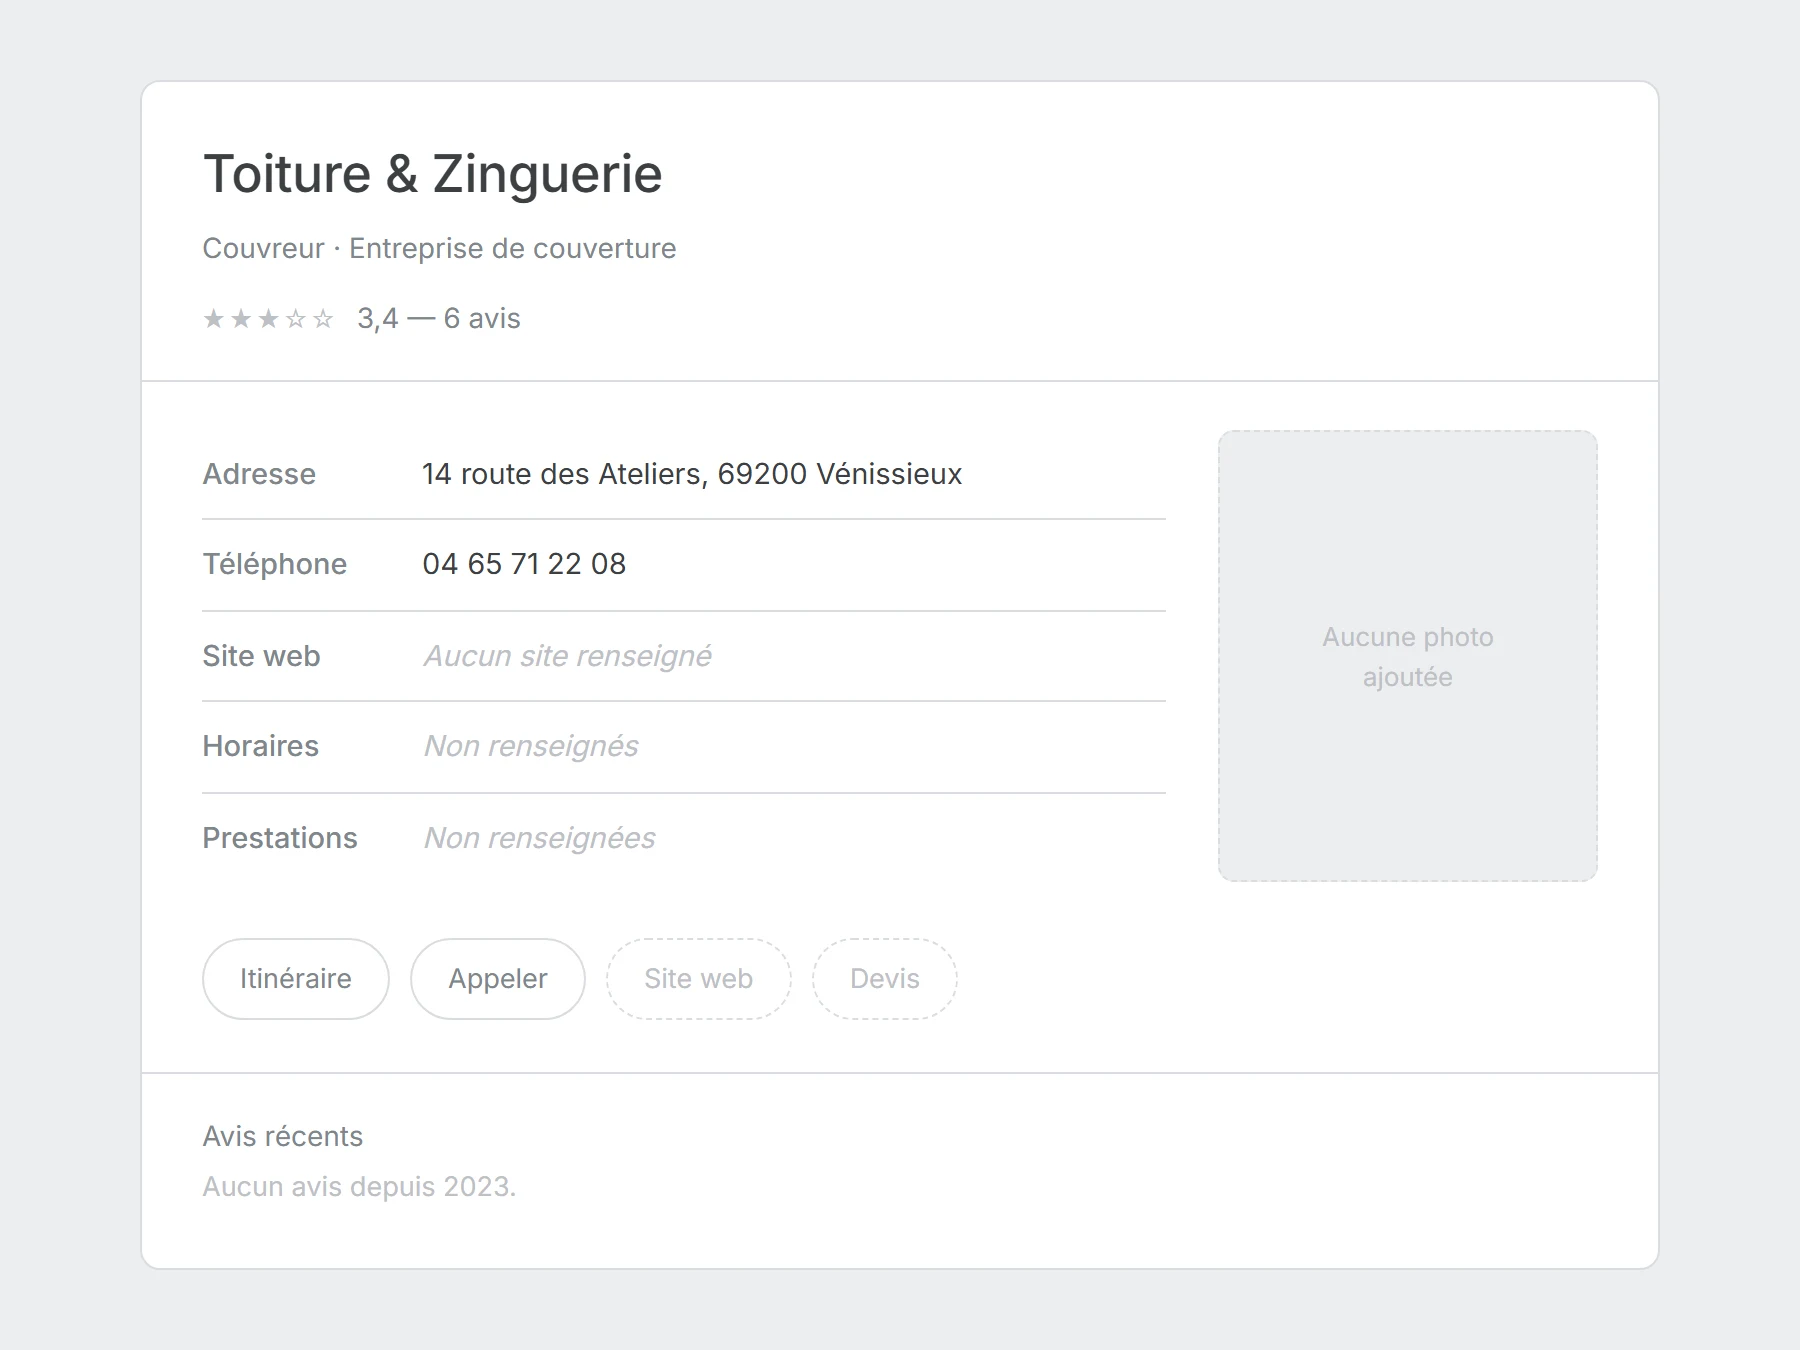1800x1350 pixels.
Task: Click the Horaires 'Non renseignés' value
Action: (531, 746)
